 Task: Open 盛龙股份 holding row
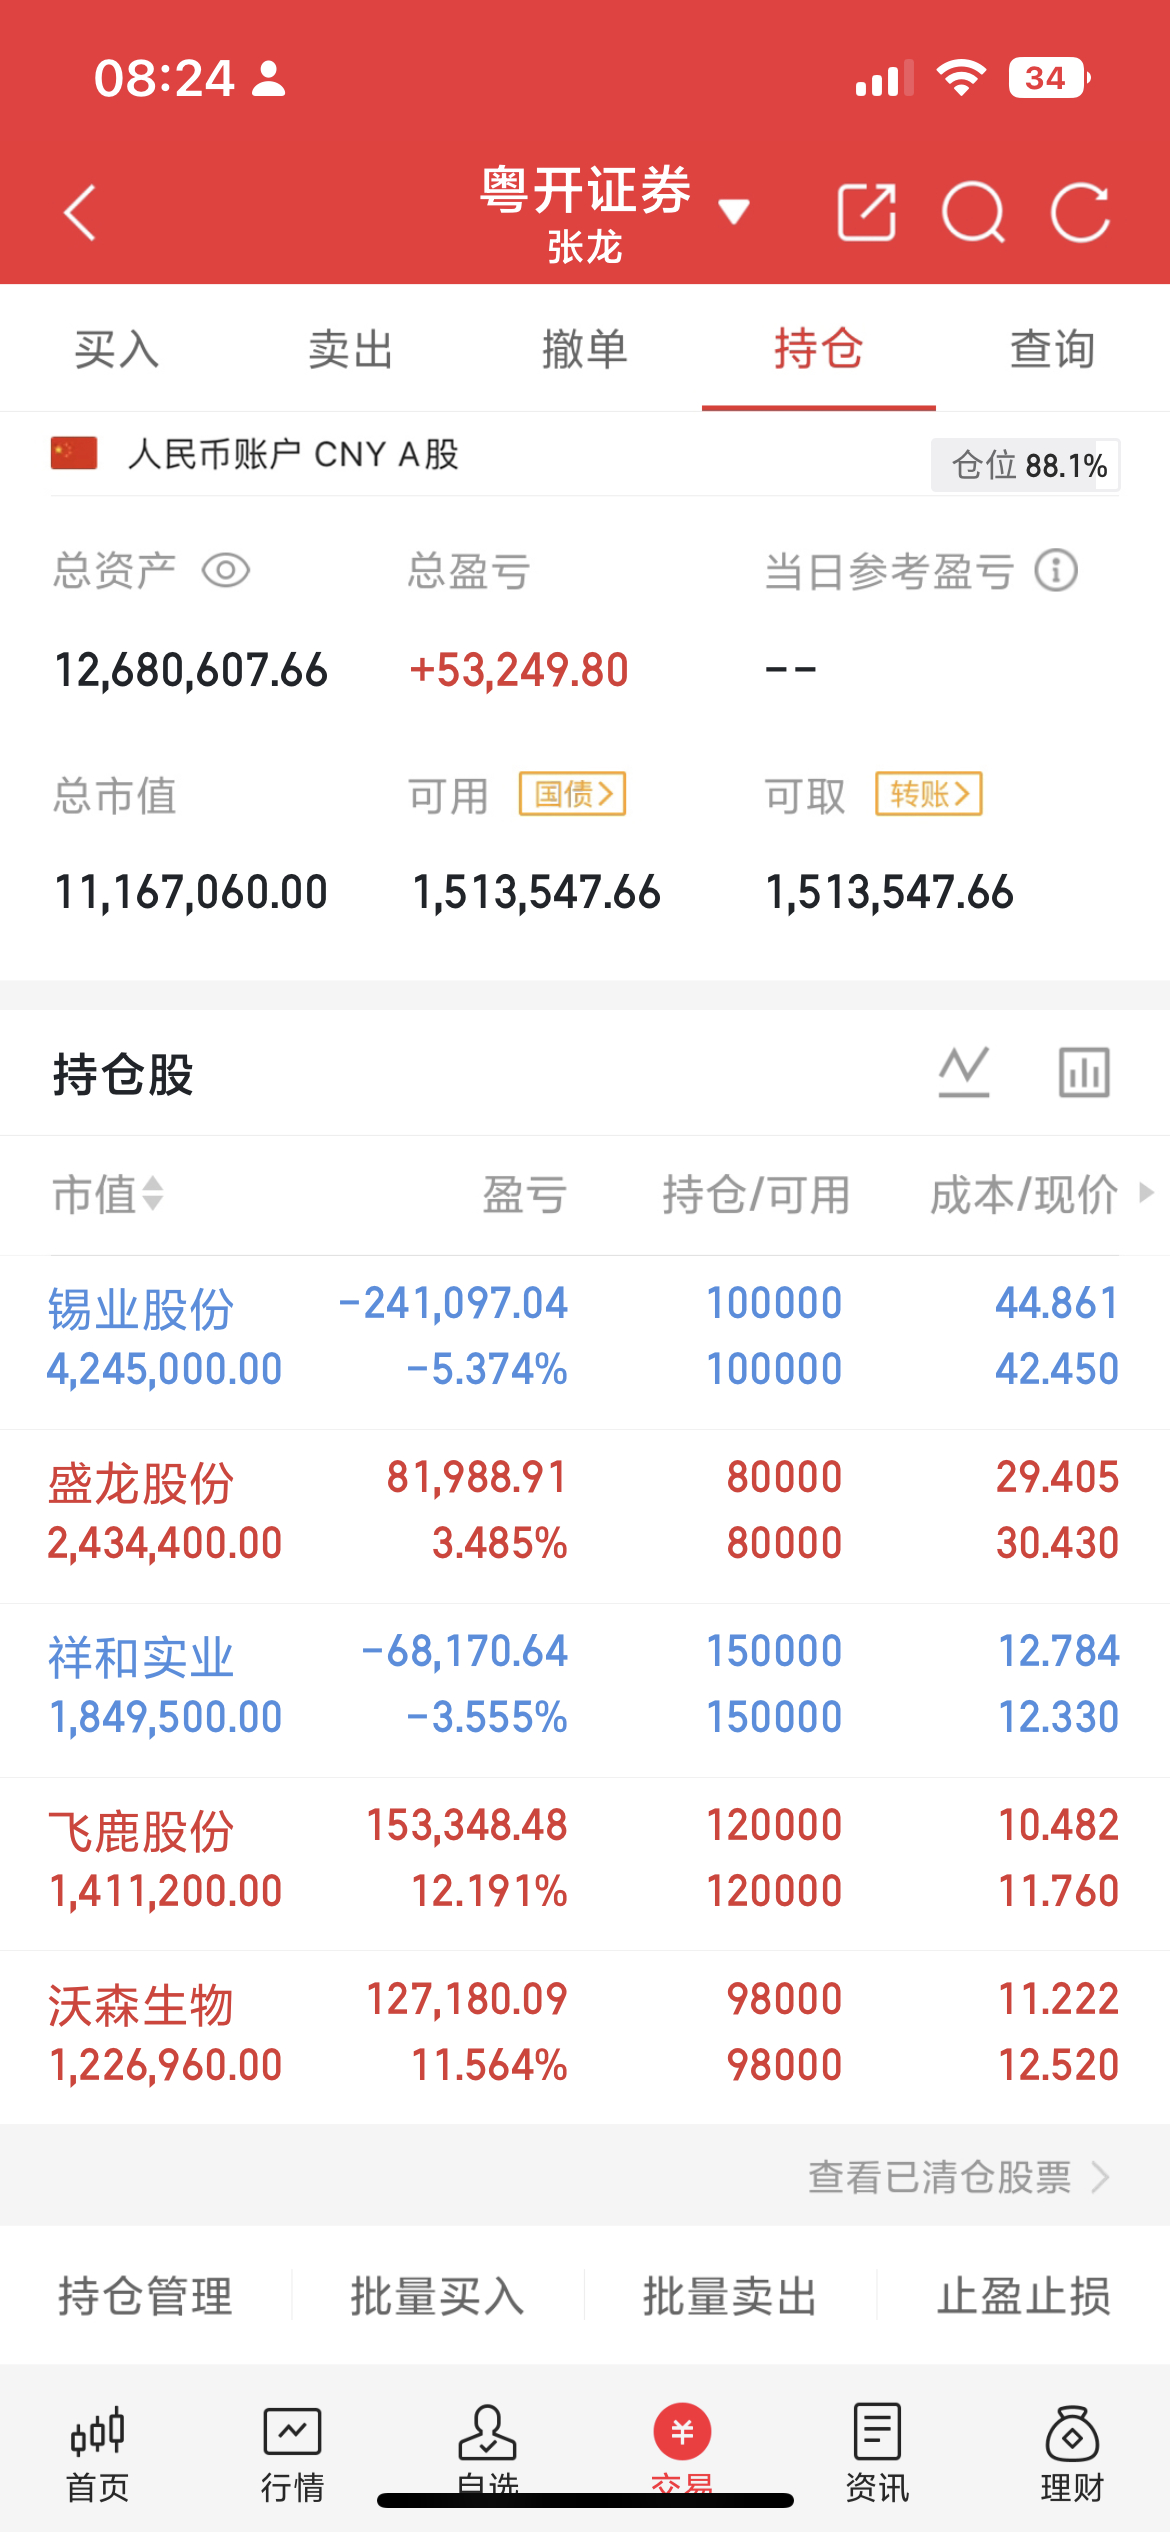click(585, 1516)
